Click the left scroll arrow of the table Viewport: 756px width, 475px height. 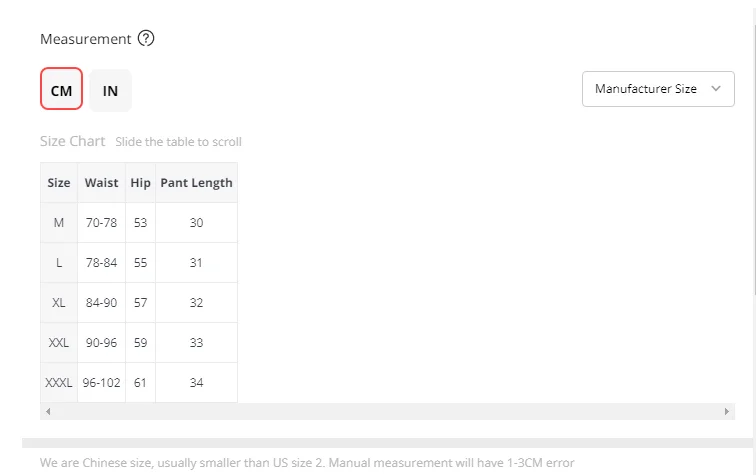pyautogui.click(x=48, y=411)
